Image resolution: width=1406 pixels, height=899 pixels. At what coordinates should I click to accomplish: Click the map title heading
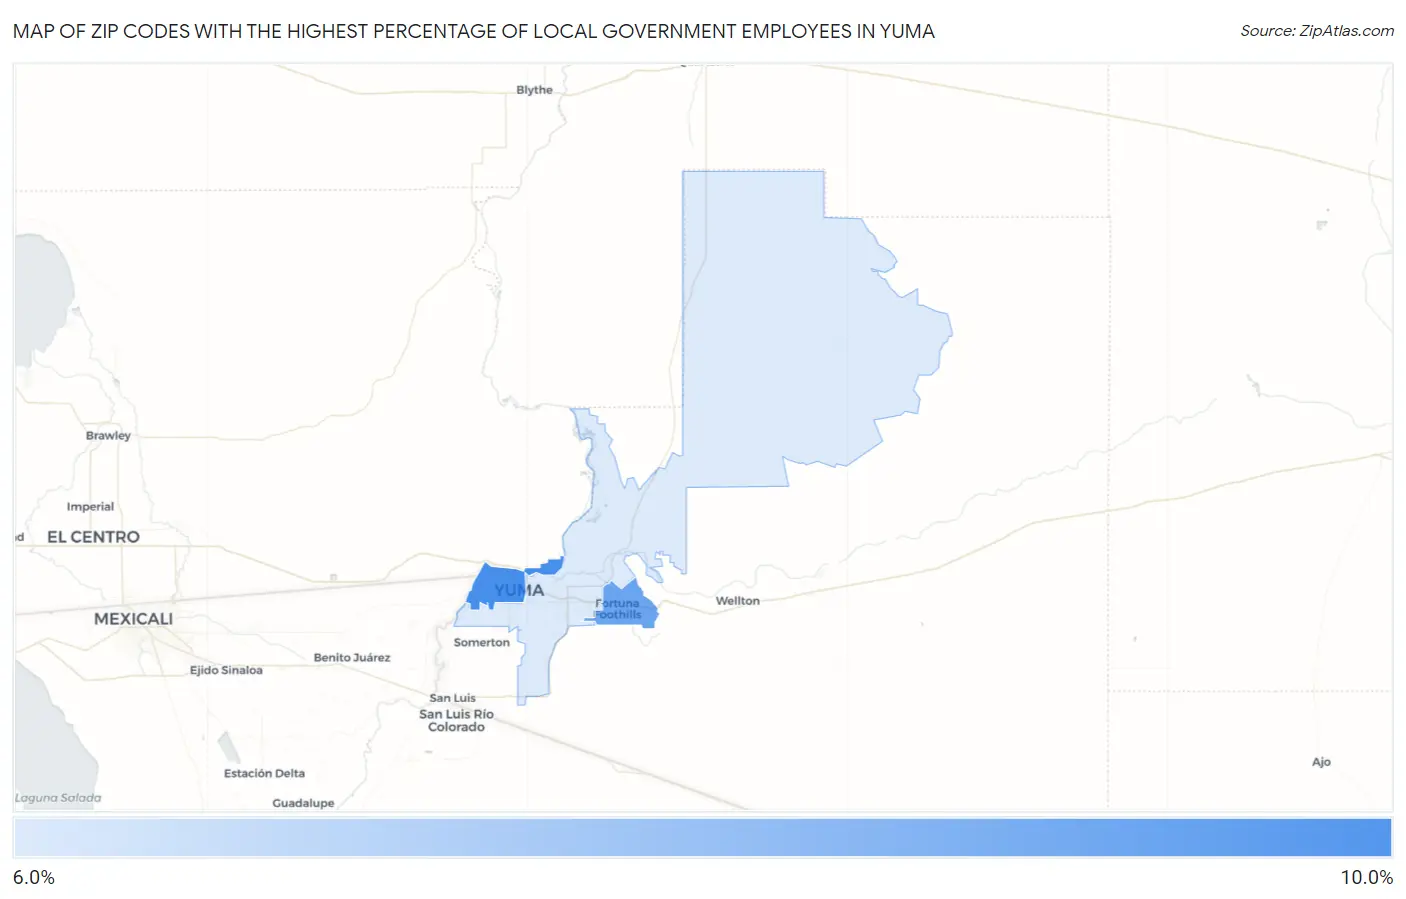pos(474,31)
